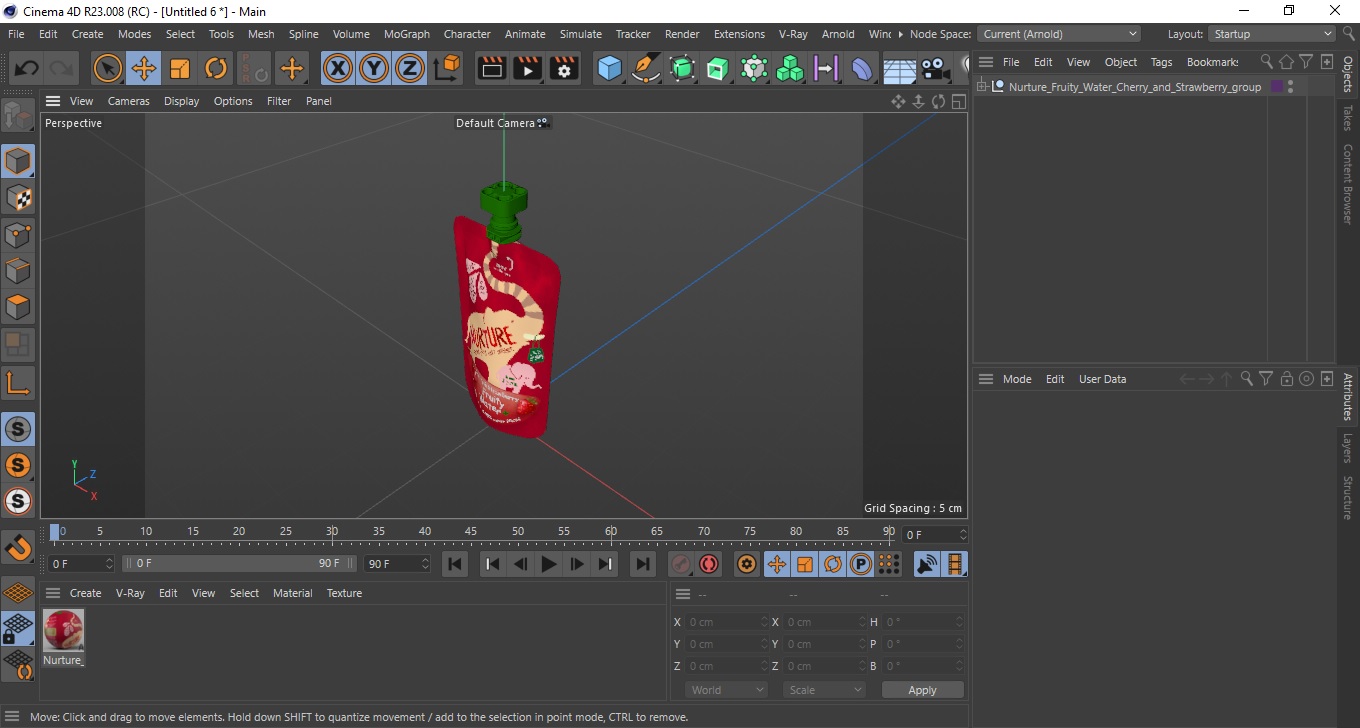Viewport: 1360px width, 728px height.
Task: Click Render View clapperboard icon
Action: click(x=492, y=69)
